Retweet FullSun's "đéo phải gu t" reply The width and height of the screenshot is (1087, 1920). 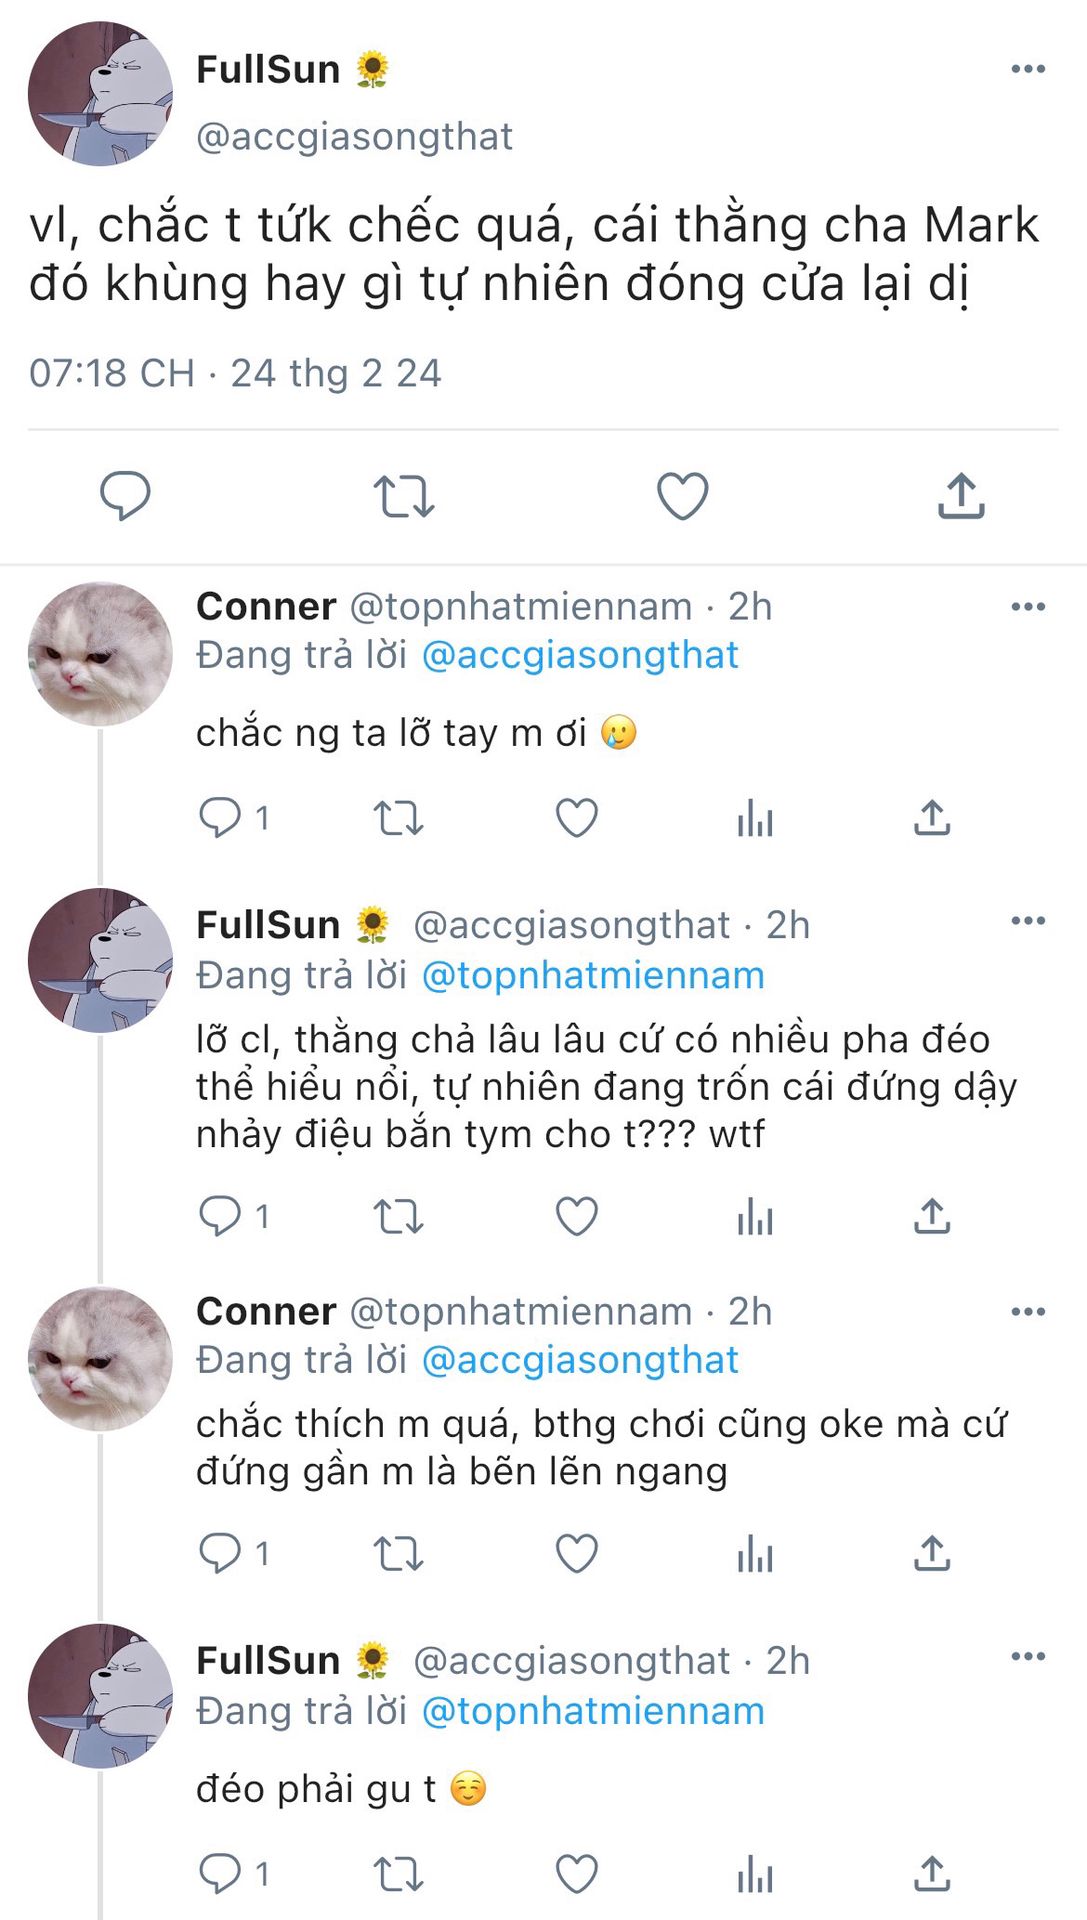[x=398, y=1873]
